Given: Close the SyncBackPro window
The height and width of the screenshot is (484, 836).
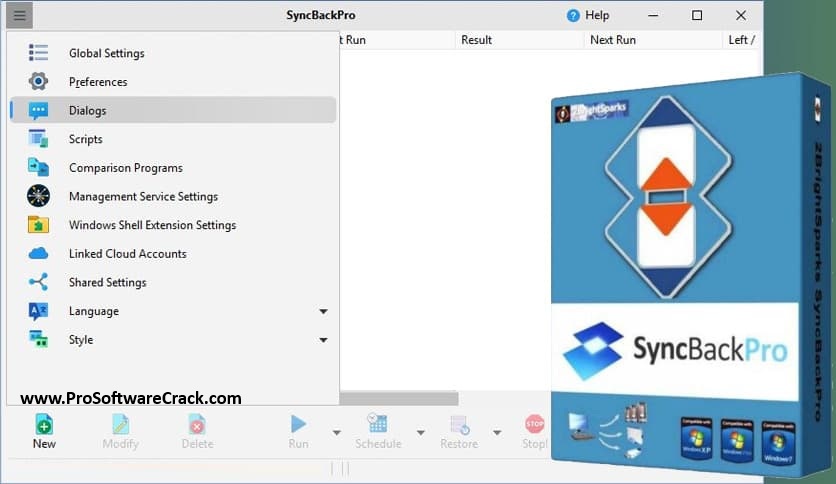Looking at the screenshot, I should pos(741,15).
